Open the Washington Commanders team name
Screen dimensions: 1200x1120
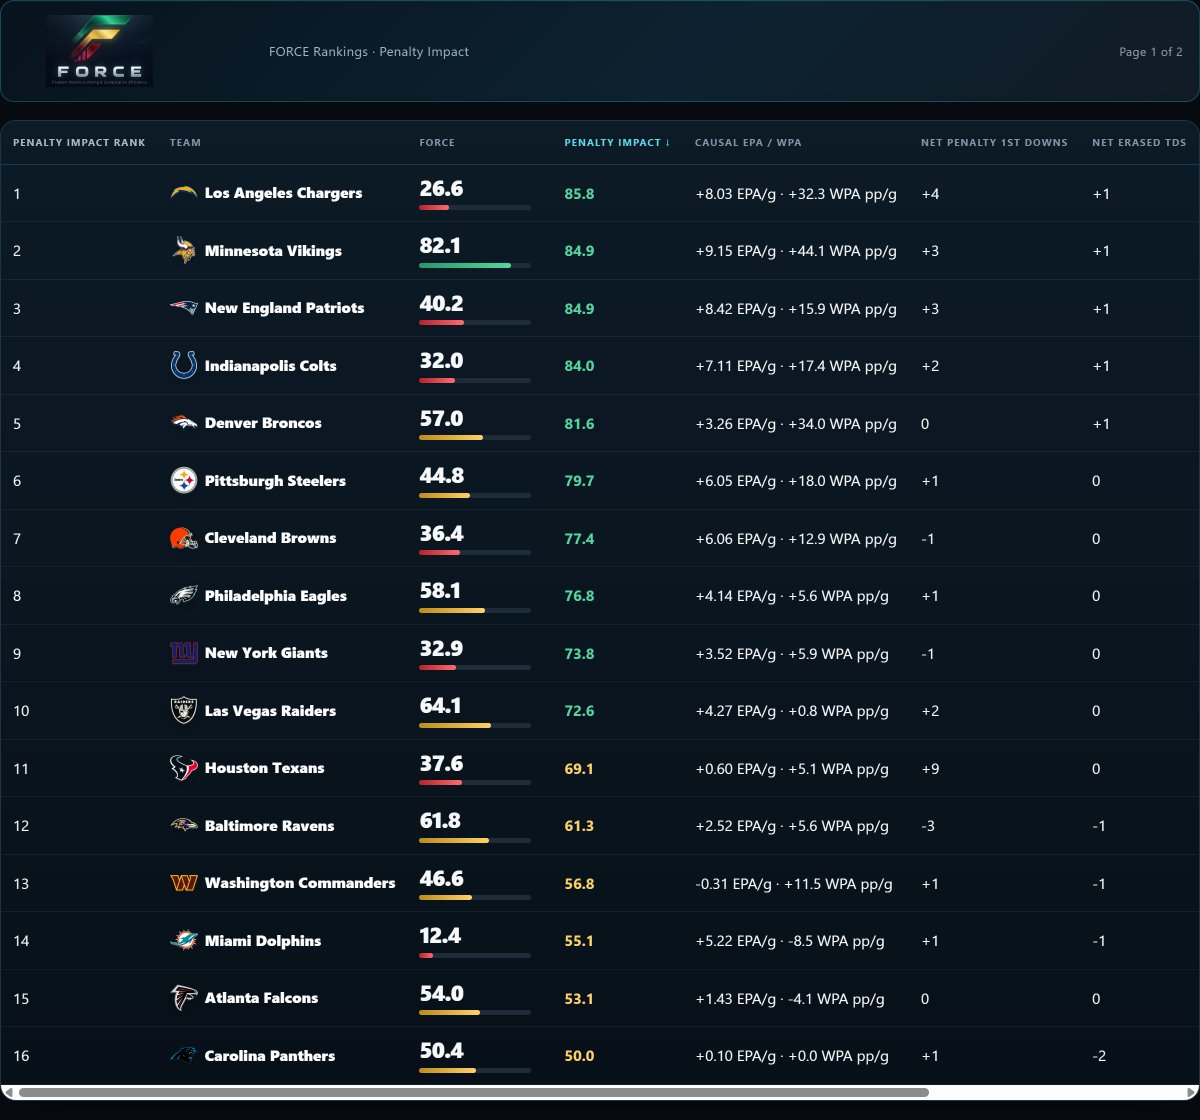300,883
